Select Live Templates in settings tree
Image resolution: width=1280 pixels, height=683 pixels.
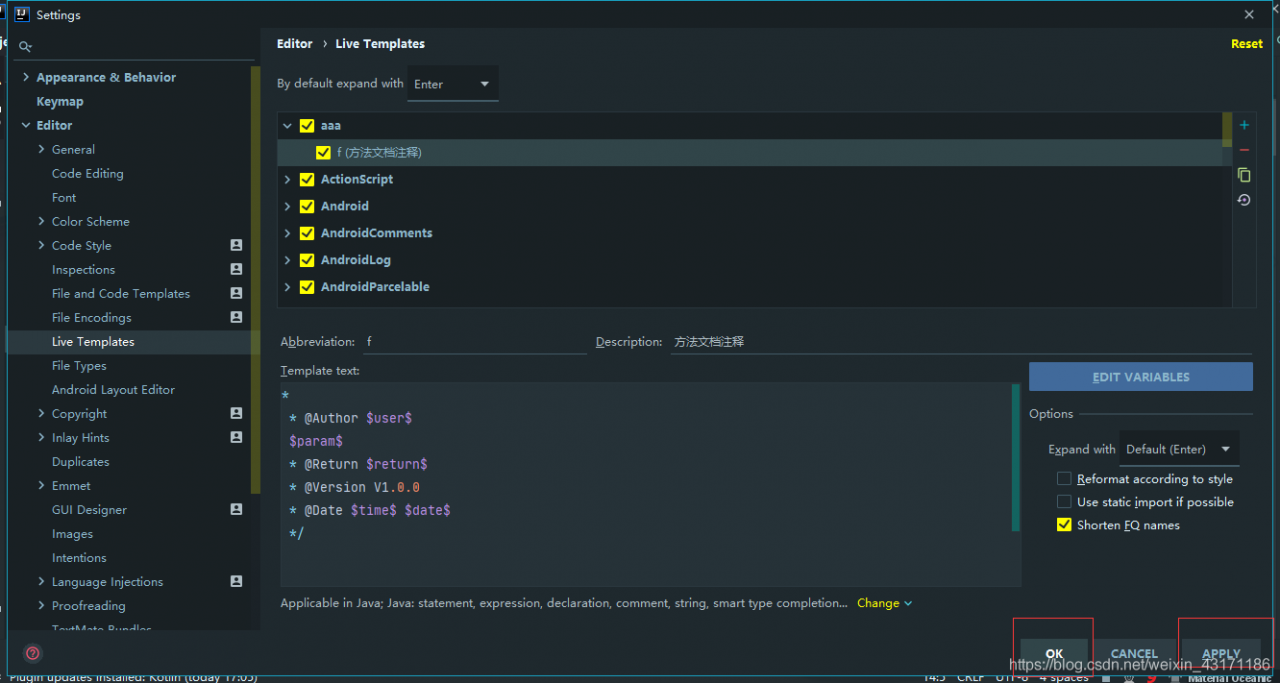tap(93, 341)
